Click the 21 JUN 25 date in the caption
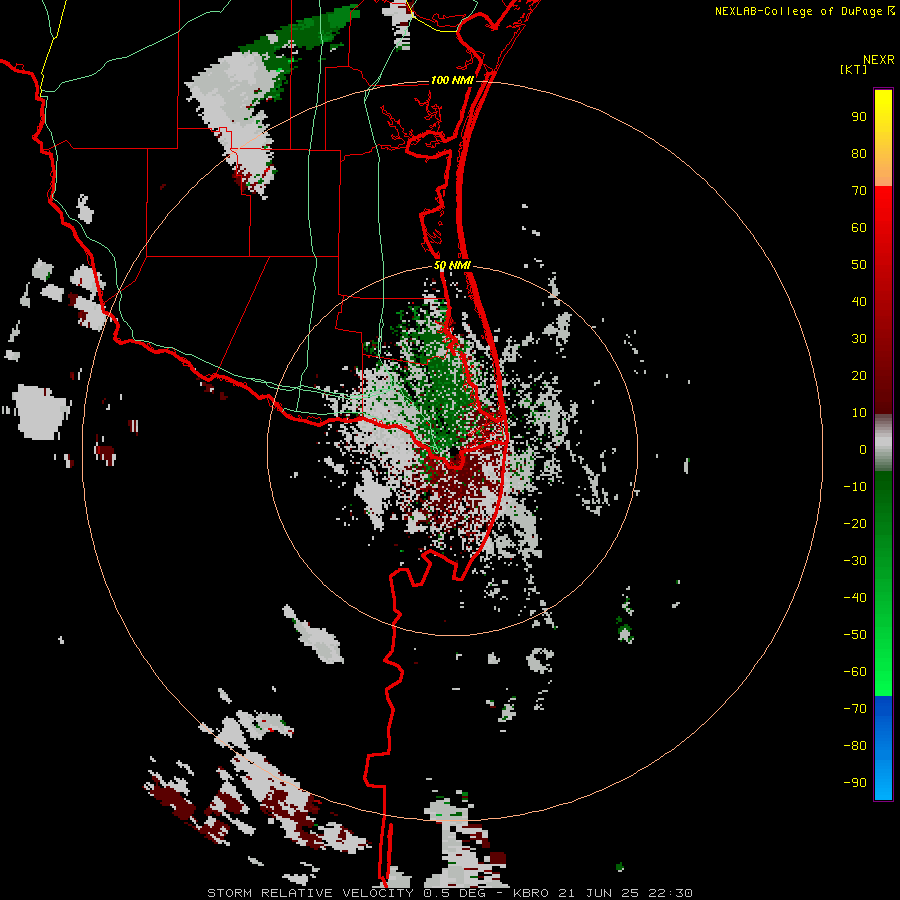Image resolution: width=900 pixels, height=900 pixels. [x=602, y=893]
